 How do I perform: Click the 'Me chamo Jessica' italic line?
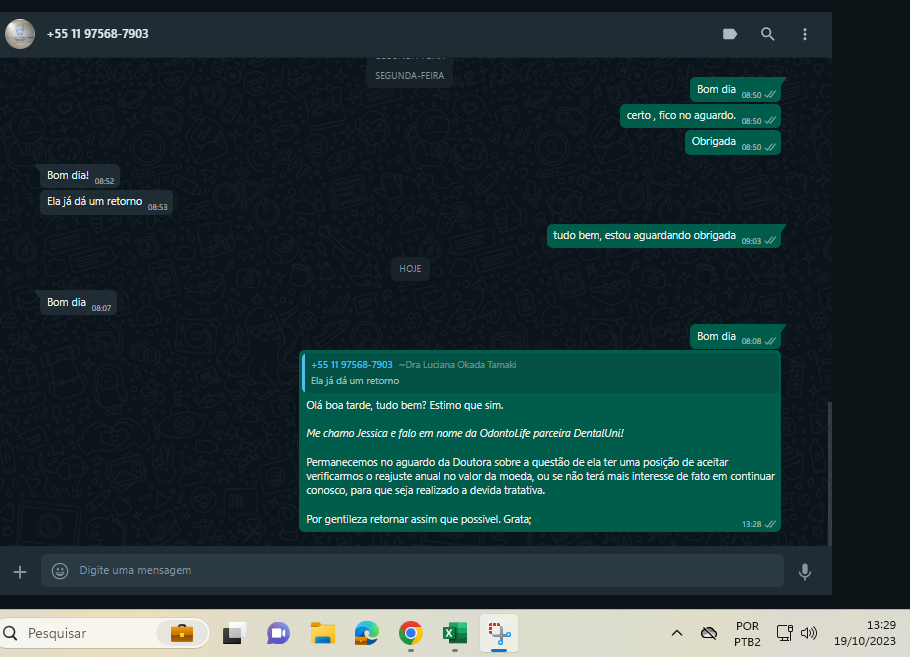coord(465,434)
